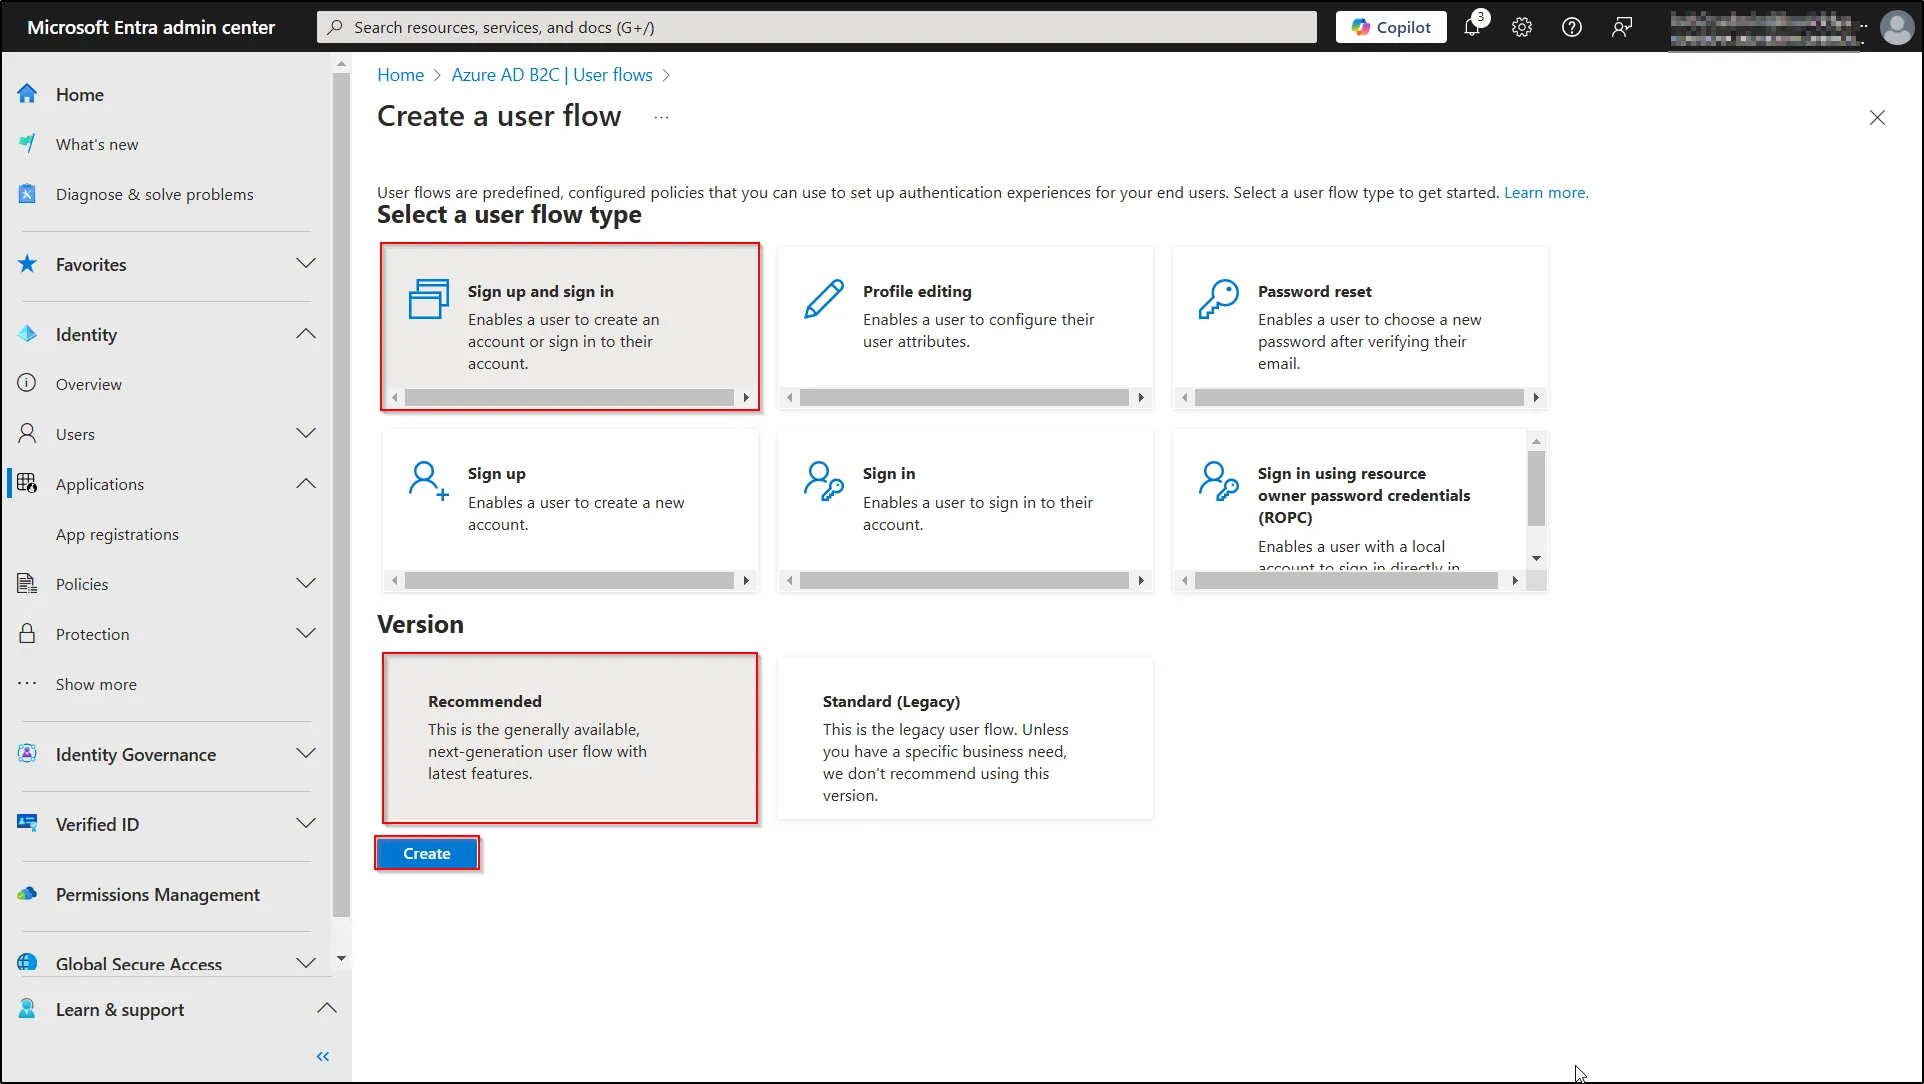Open the Copilot button
Viewport: 1924px width, 1084px height.
pyautogui.click(x=1391, y=27)
